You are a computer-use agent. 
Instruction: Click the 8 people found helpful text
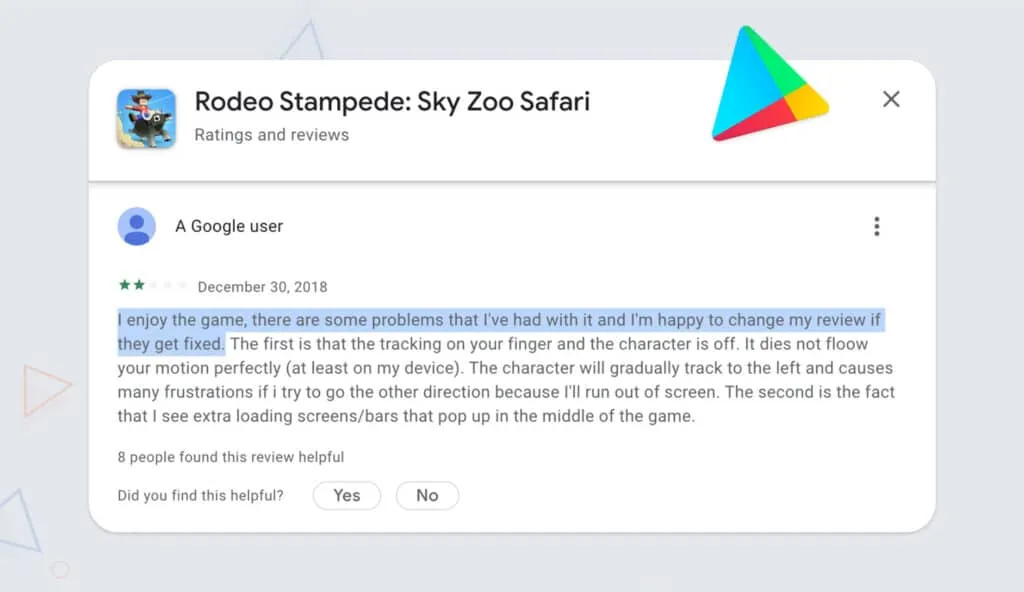click(x=231, y=457)
